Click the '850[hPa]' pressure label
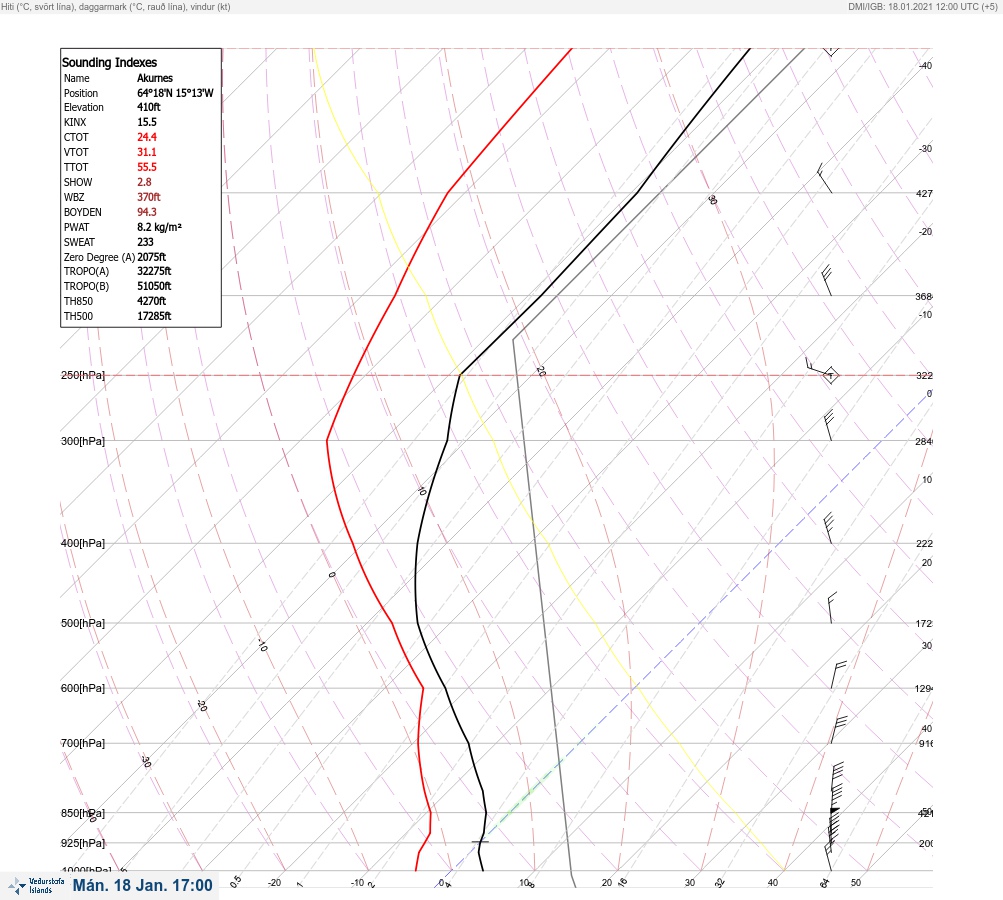 [83, 813]
